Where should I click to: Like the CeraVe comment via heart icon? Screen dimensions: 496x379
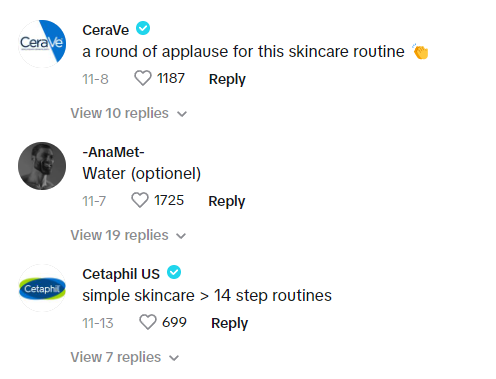coord(143,78)
